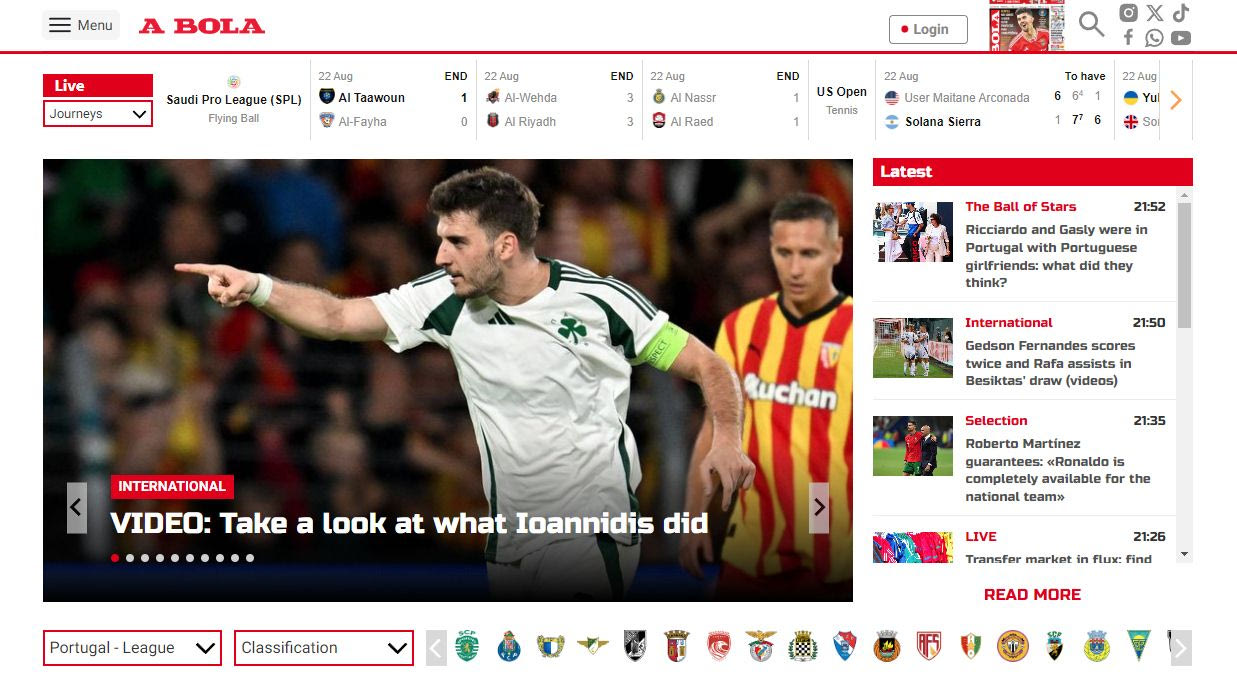The image size is (1237, 684).
Task: Choose the Benfica eagle crest
Action: 761,647
